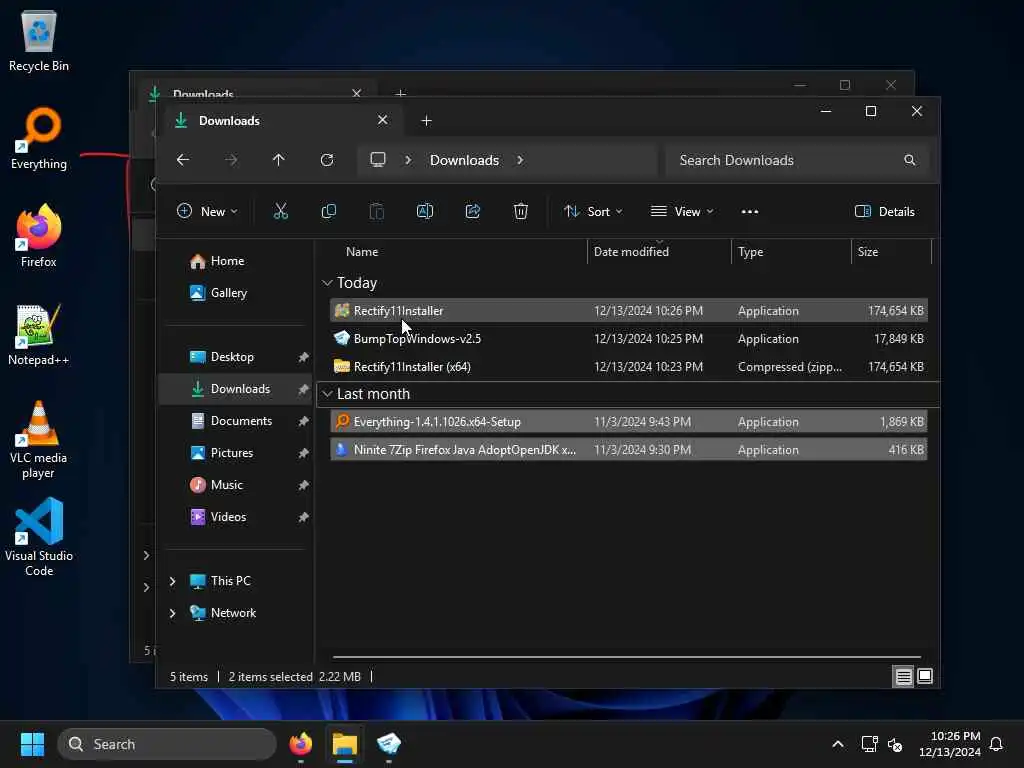The width and height of the screenshot is (1024, 768).
Task: Switch to large thumbnails view icon in status bar
Action: [x=925, y=677]
